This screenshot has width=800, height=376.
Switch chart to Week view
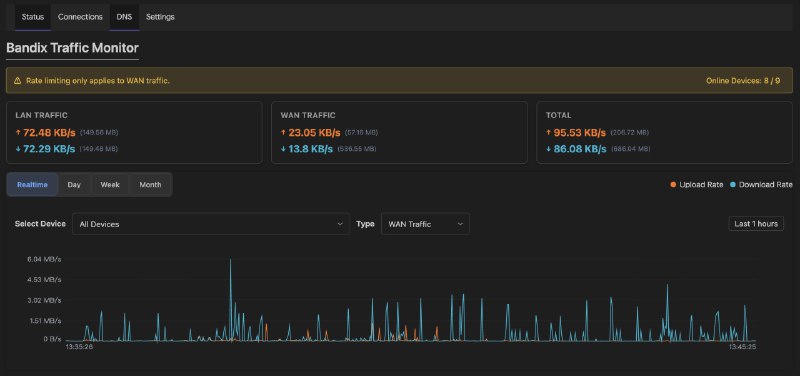click(110, 185)
